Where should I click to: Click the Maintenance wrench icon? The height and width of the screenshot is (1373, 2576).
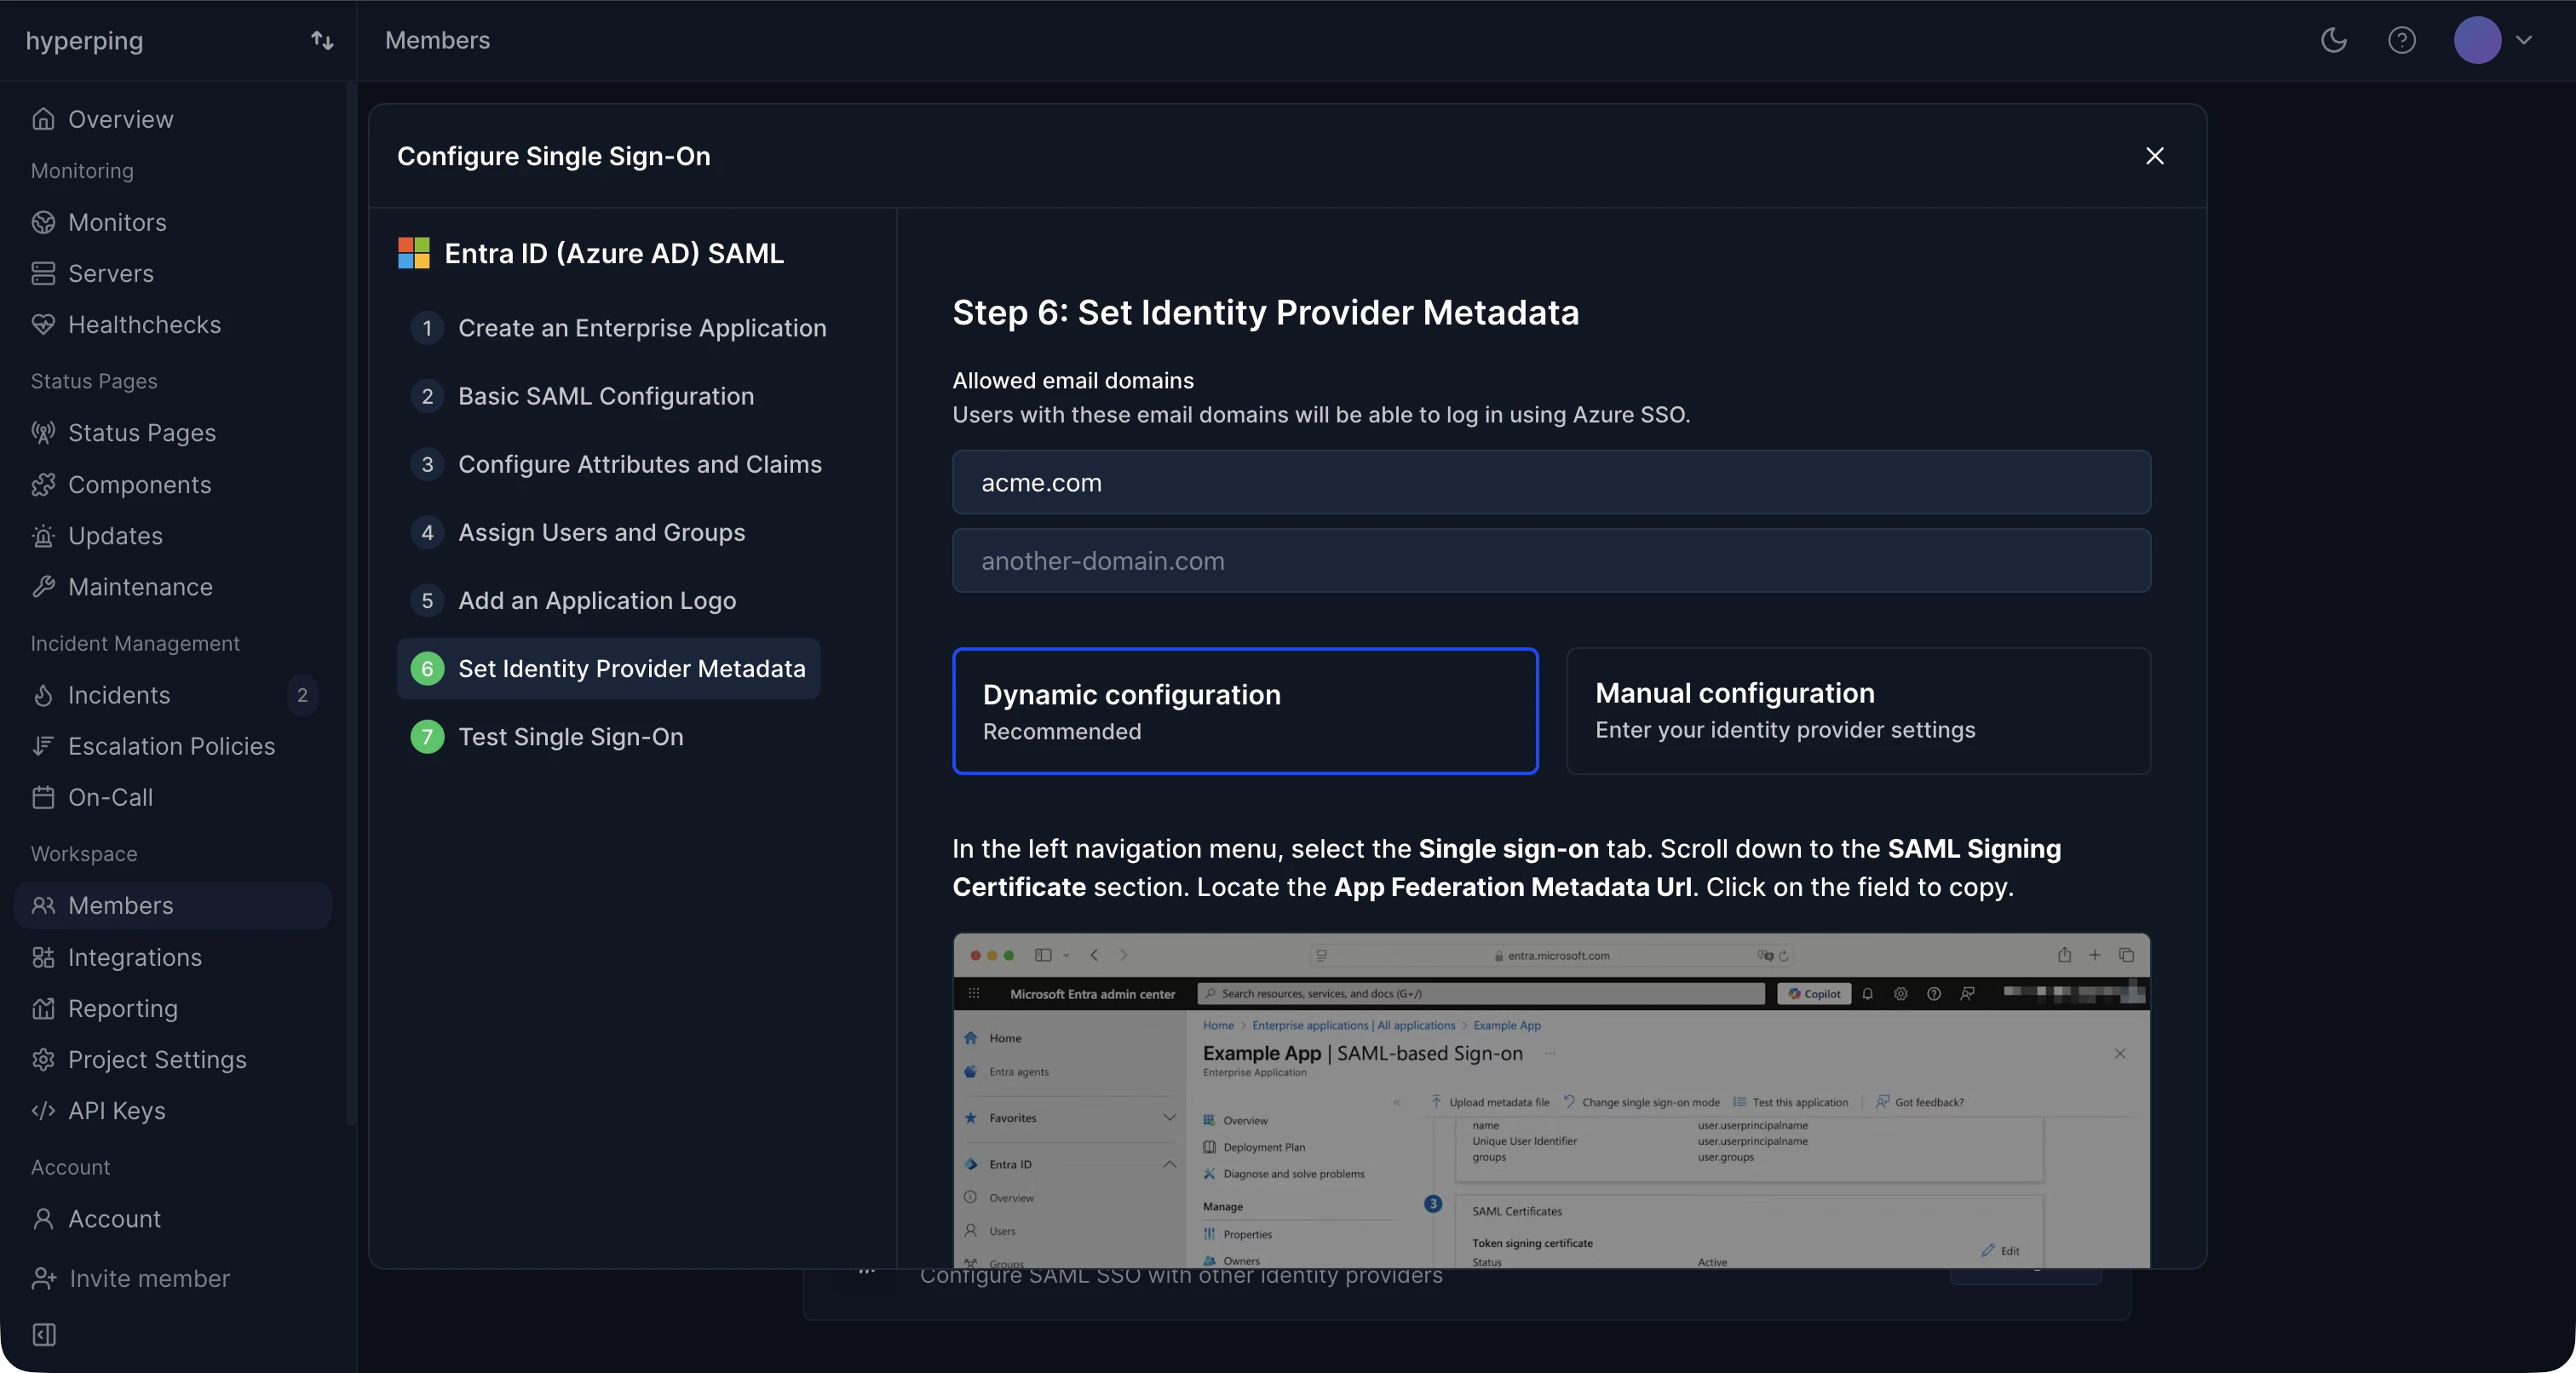pos(43,586)
